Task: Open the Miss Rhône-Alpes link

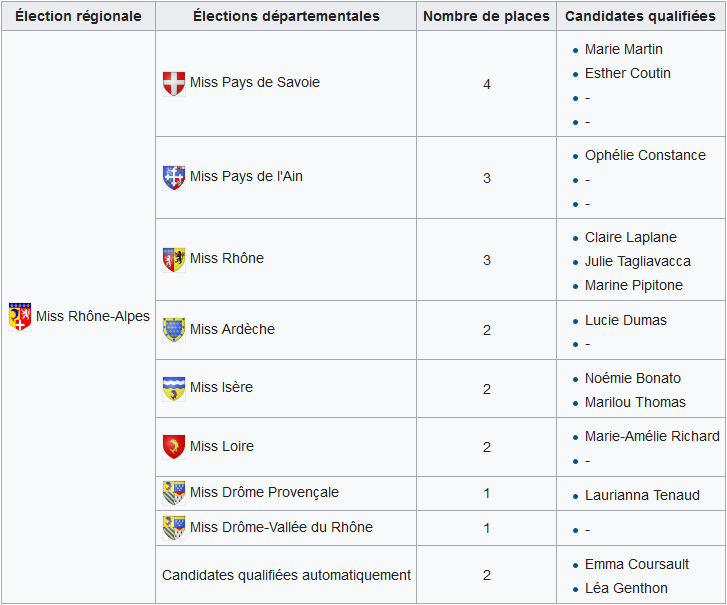Action: (93, 316)
